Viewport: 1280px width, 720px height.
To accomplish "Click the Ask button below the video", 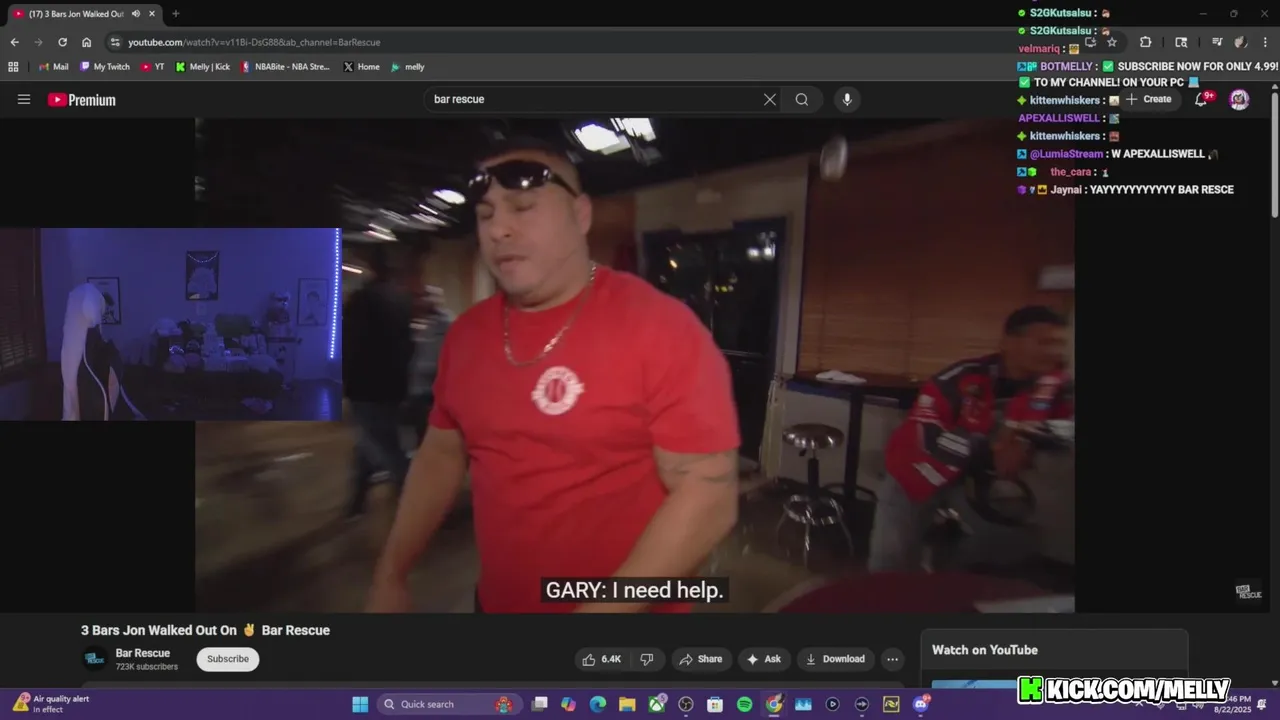I will coord(763,659).
